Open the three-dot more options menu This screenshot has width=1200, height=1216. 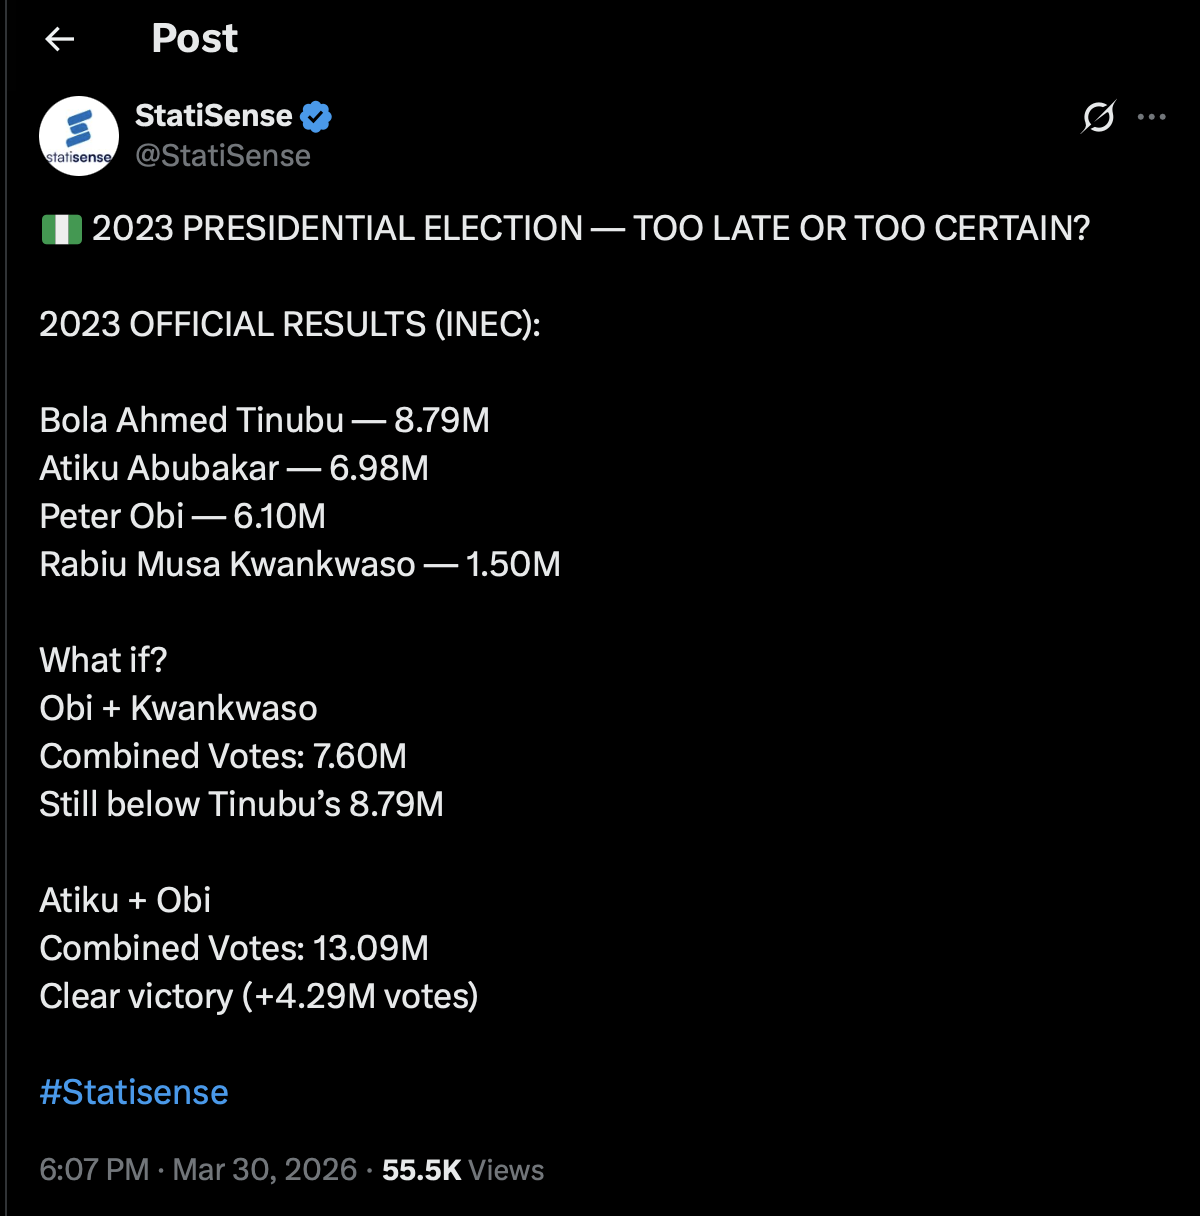[x=1152, y=117]
